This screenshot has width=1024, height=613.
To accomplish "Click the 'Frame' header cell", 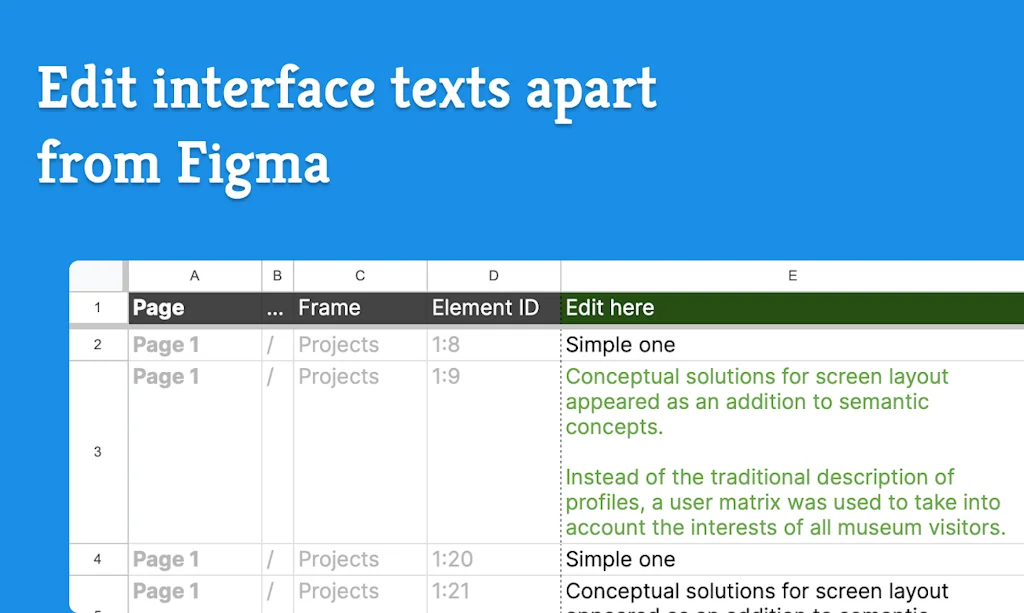I will [360, 308].
